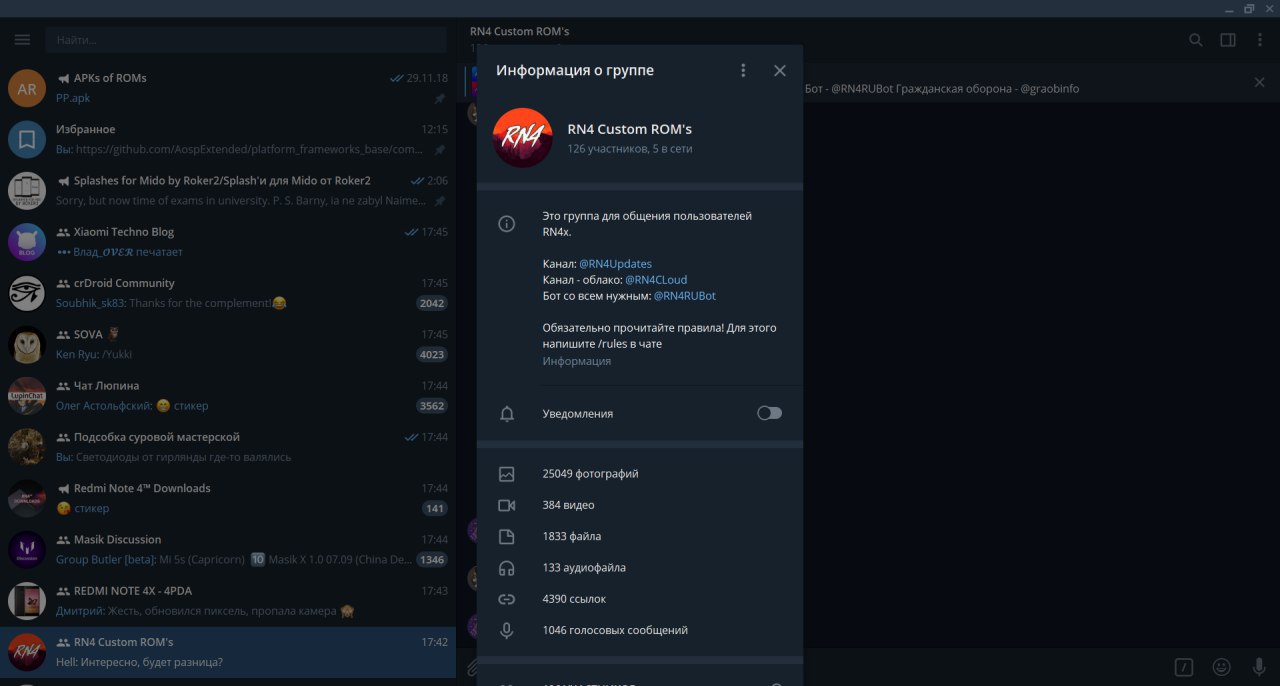
Task: Open the SOVA group chat
Action: (228, 344)
